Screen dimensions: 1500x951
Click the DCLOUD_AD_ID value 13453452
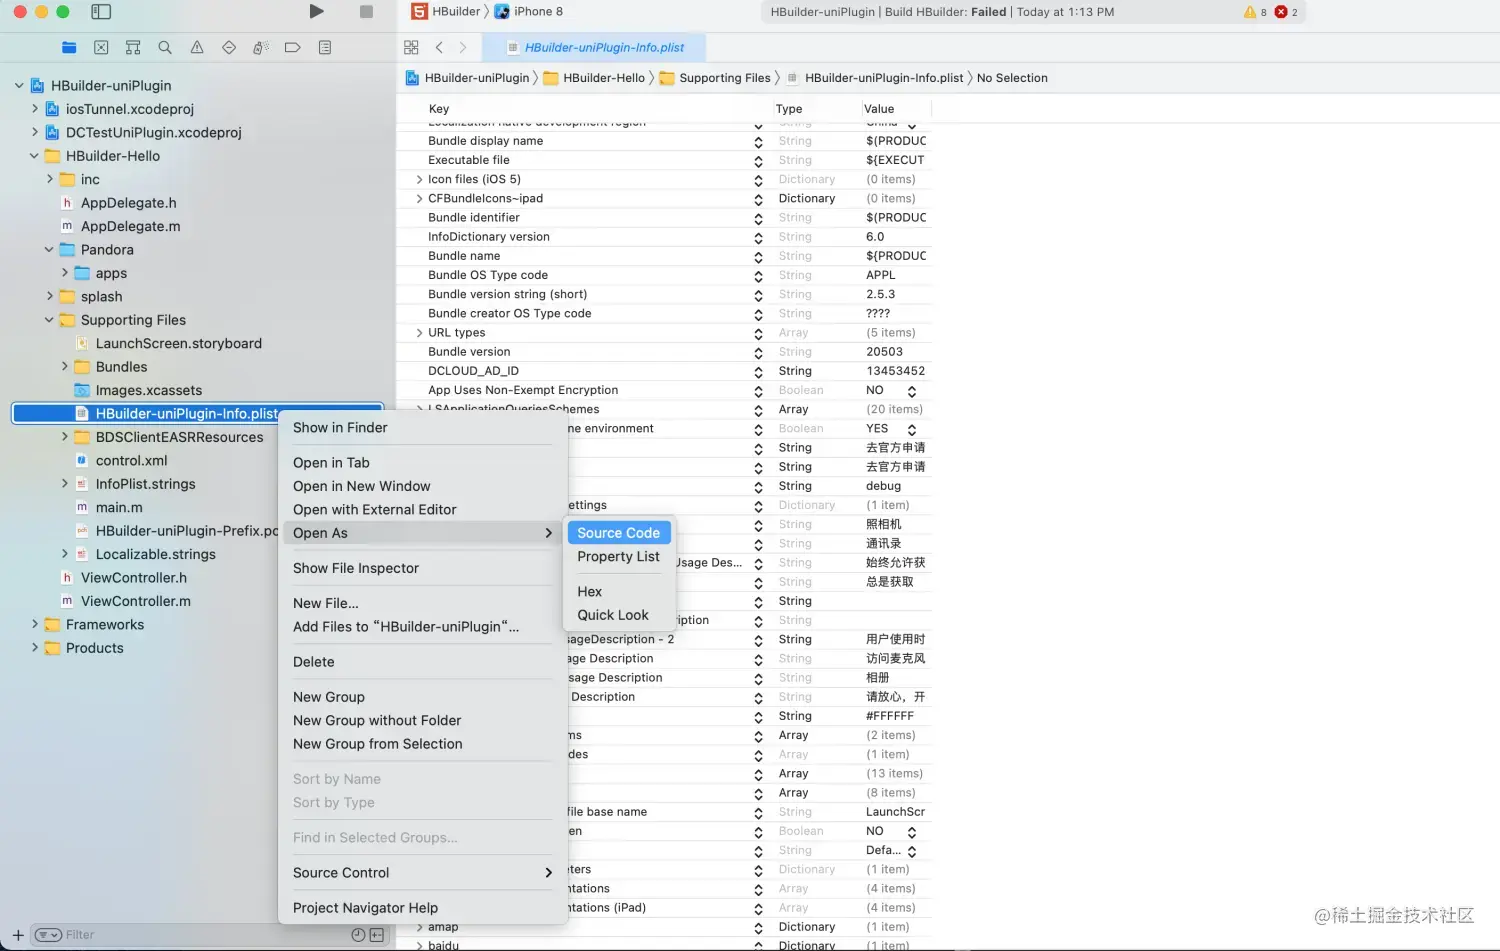[x=895, y=371]
